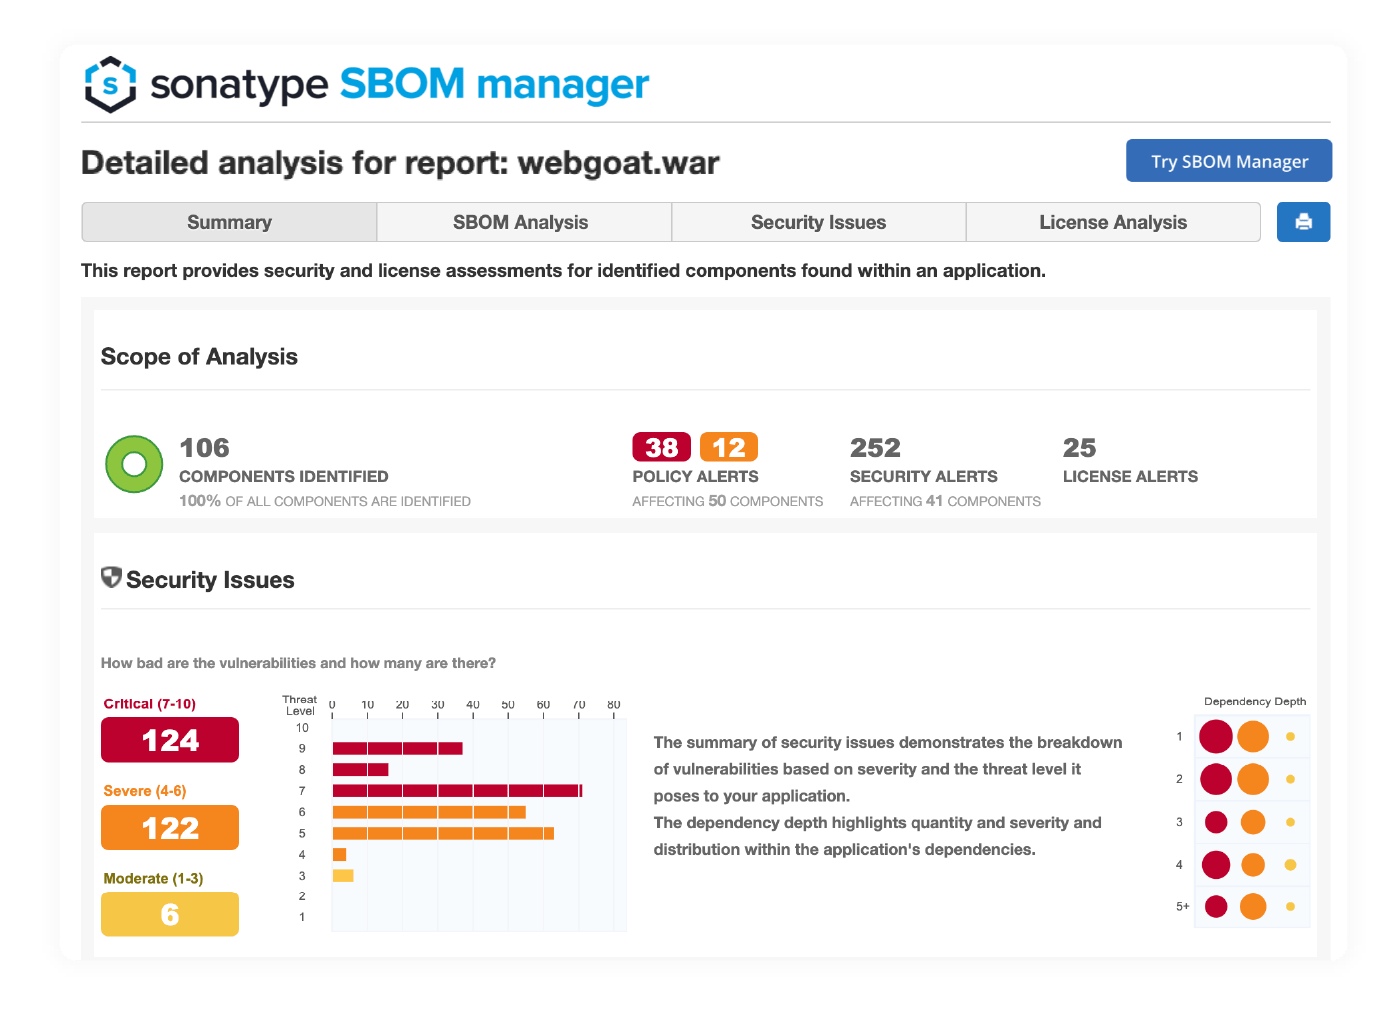Click the longest bar at threat level 7
Viewport: 1393px width, 1018px height.
coord(455,790)
